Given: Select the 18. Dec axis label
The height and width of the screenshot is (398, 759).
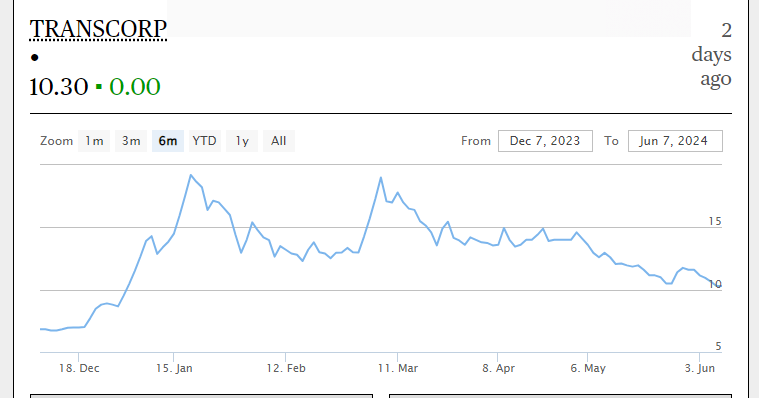Looking at the screenshot, I should [x=79, y=368].
